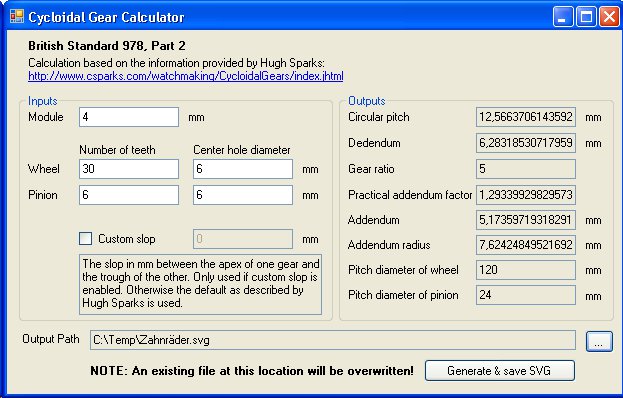Select the Pinion center hole diameter field
This screenshot has width=623, height=398.
243,195
